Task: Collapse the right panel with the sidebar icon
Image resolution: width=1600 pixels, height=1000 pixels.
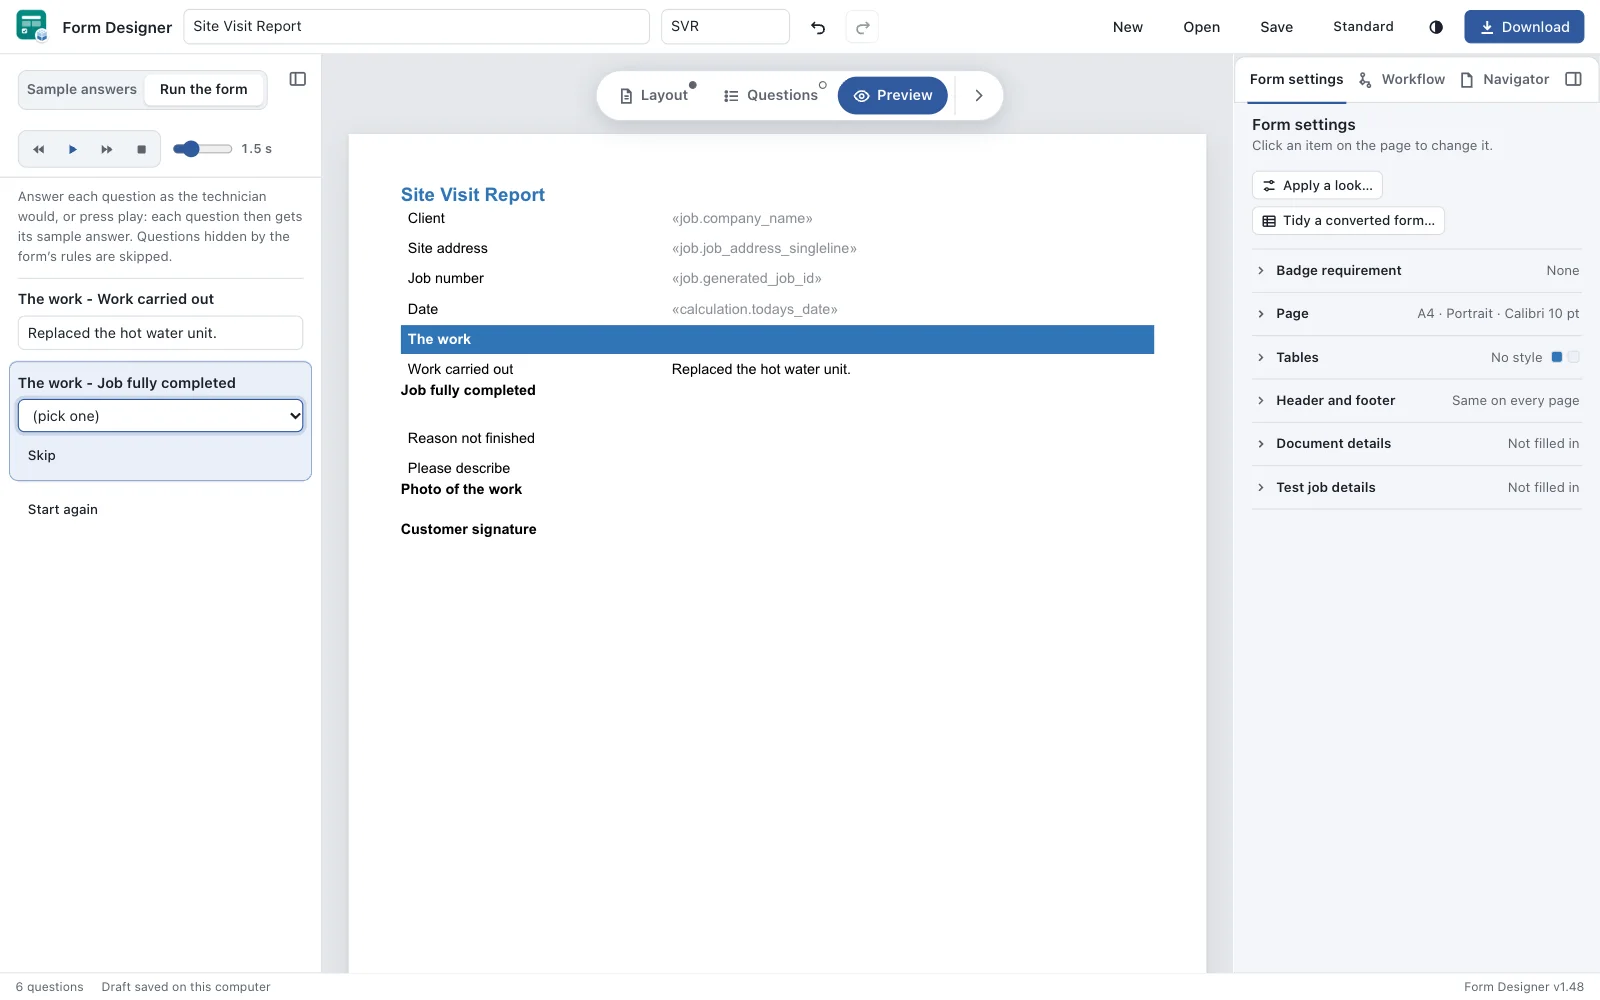Action: (1573, 79)
